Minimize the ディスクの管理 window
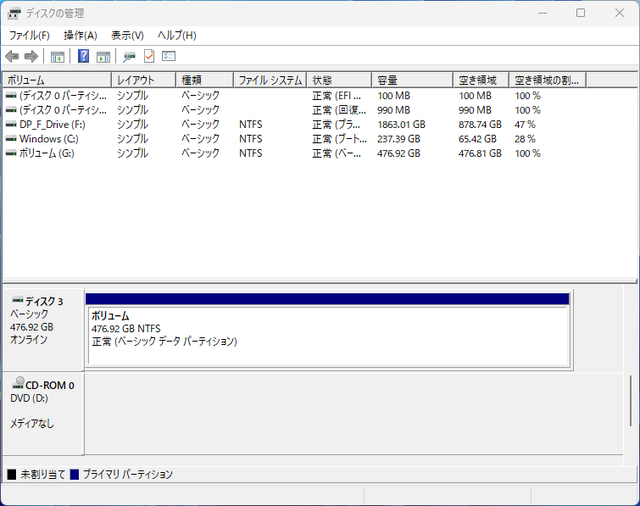 click(x=542, y=13)
